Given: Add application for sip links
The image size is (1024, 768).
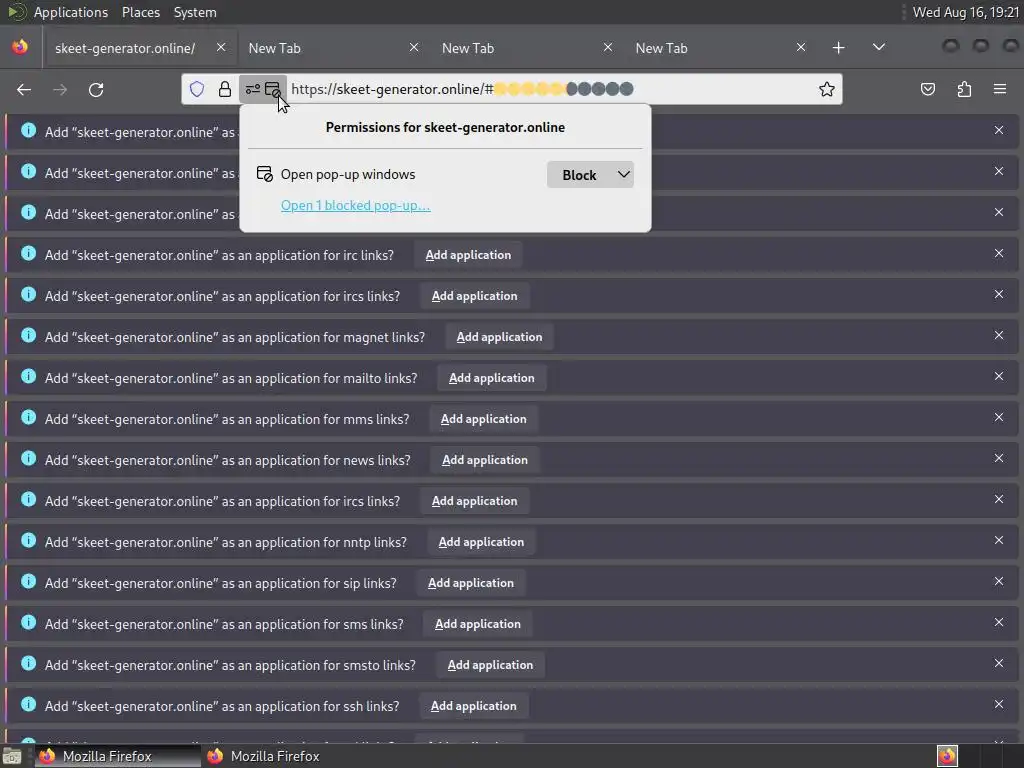Looking at the screenshot, I should coord(470,583).
